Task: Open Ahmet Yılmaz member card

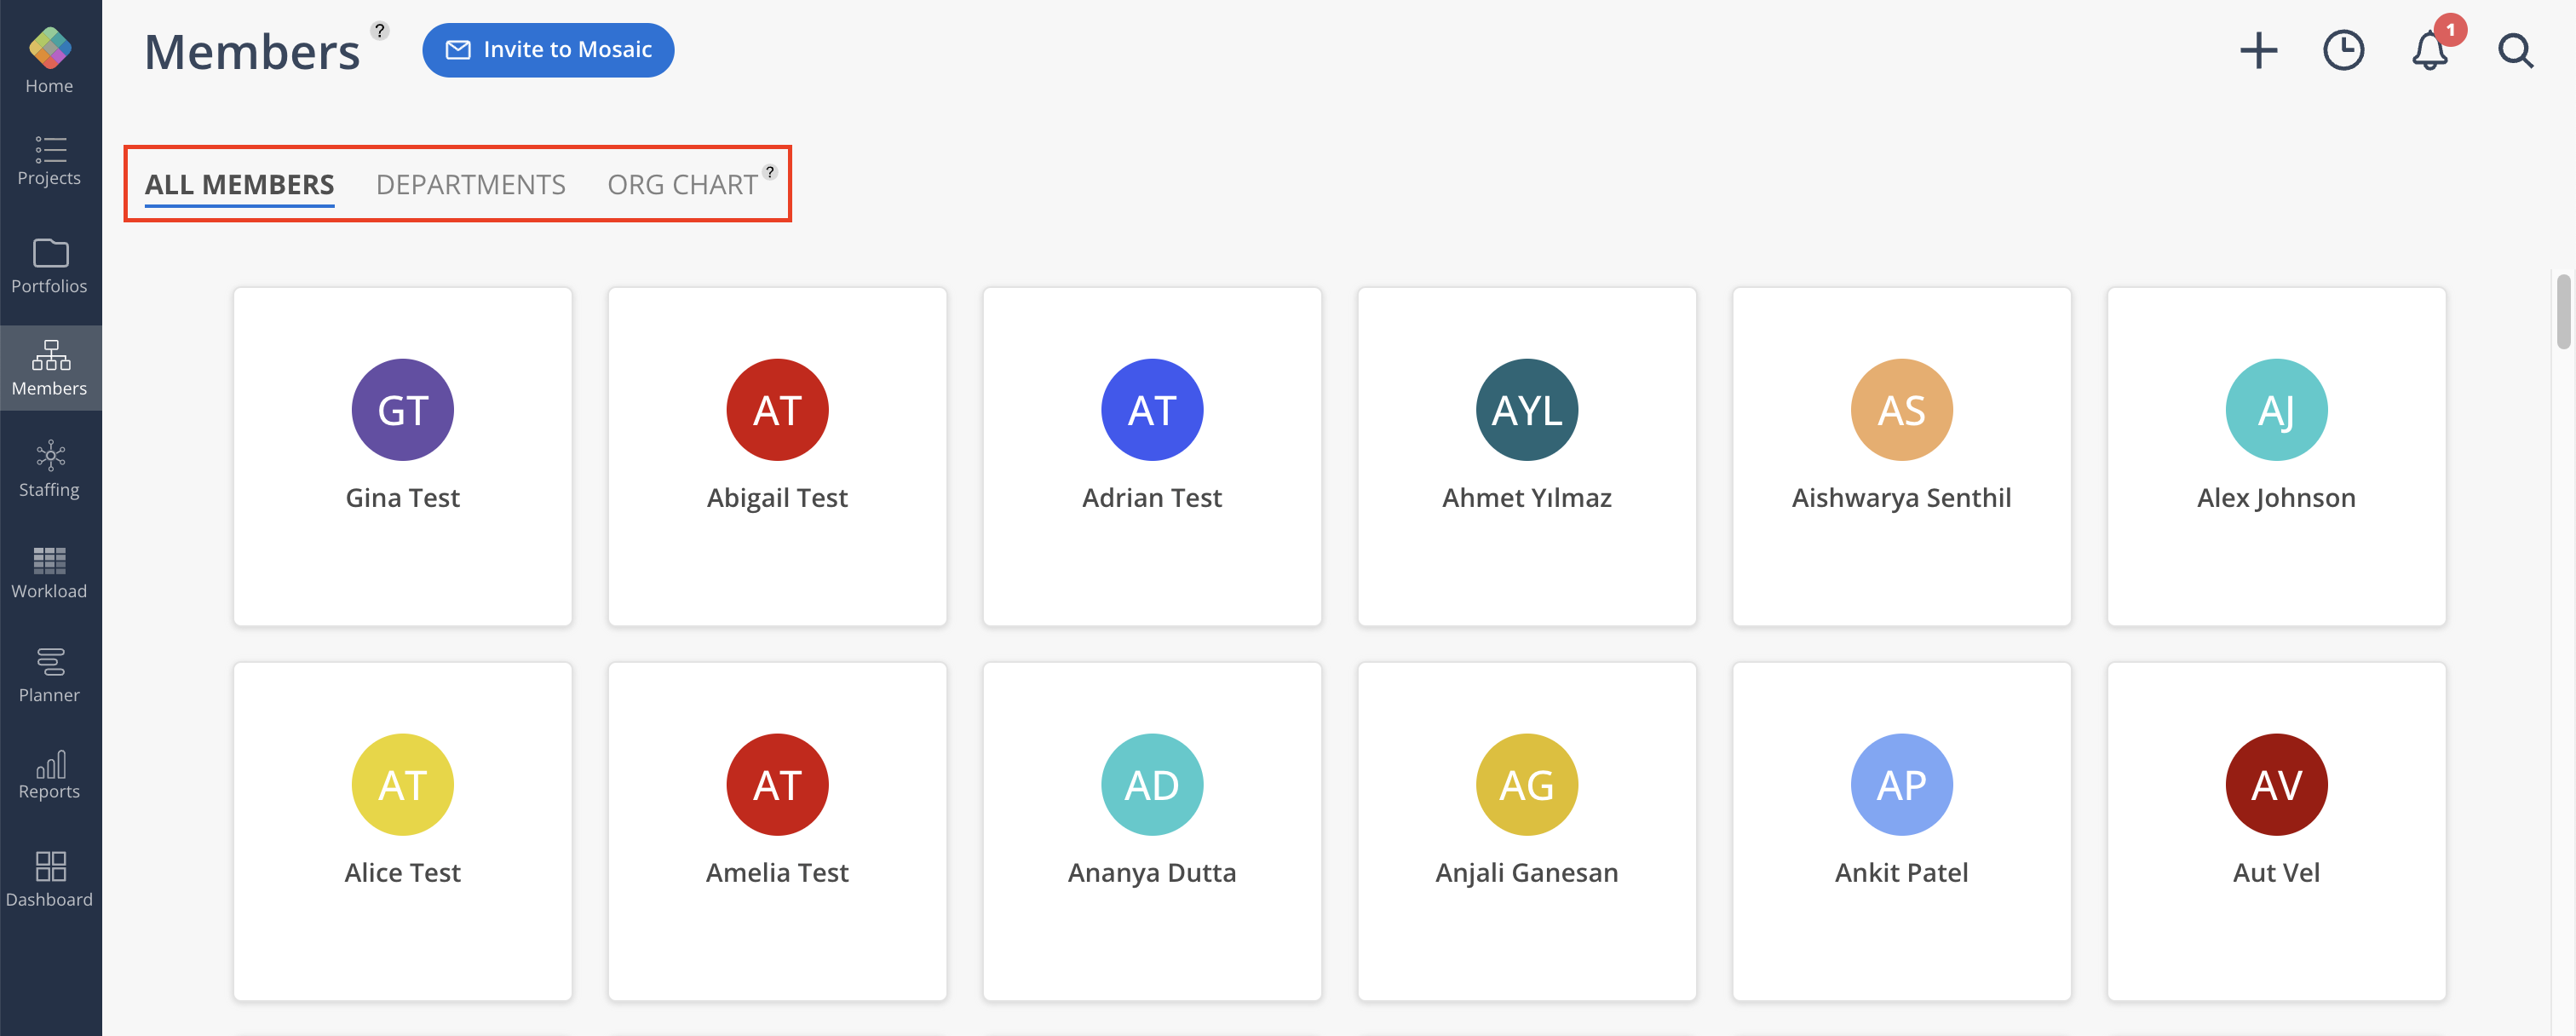Action: click(1526, 456)
